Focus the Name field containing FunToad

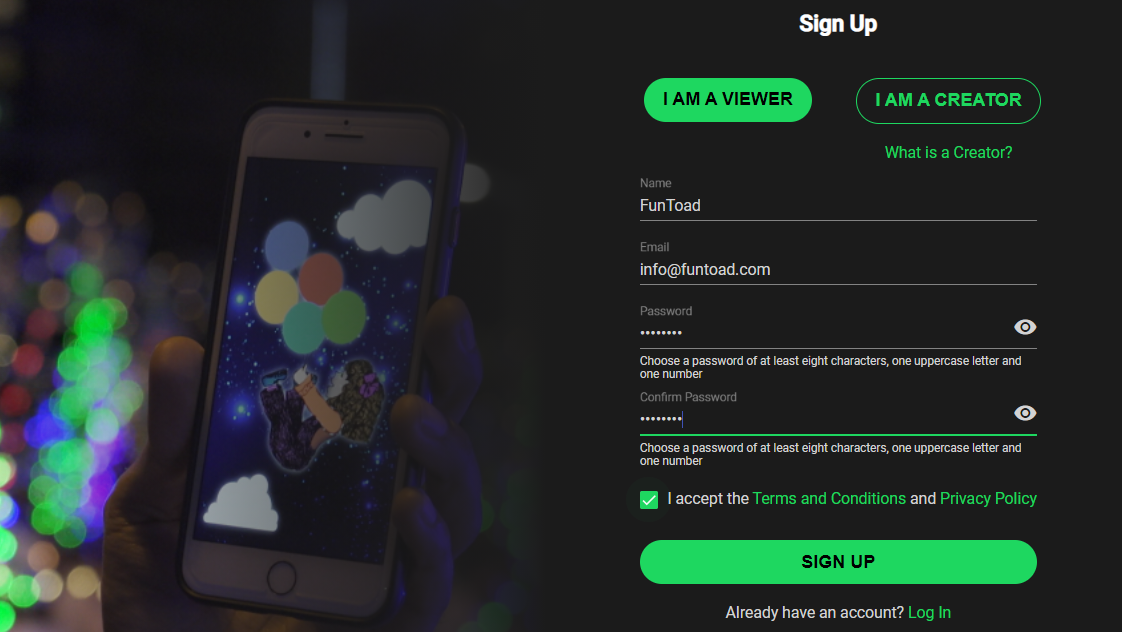point(838,205)
